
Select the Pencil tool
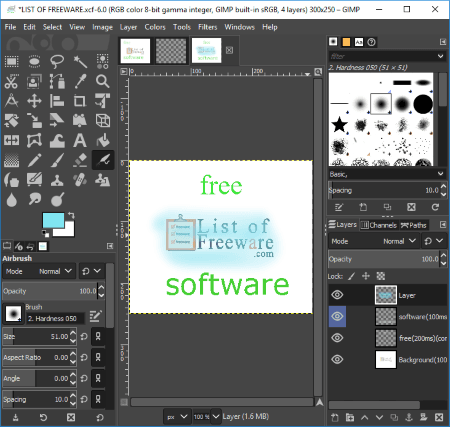click(34, 160)
